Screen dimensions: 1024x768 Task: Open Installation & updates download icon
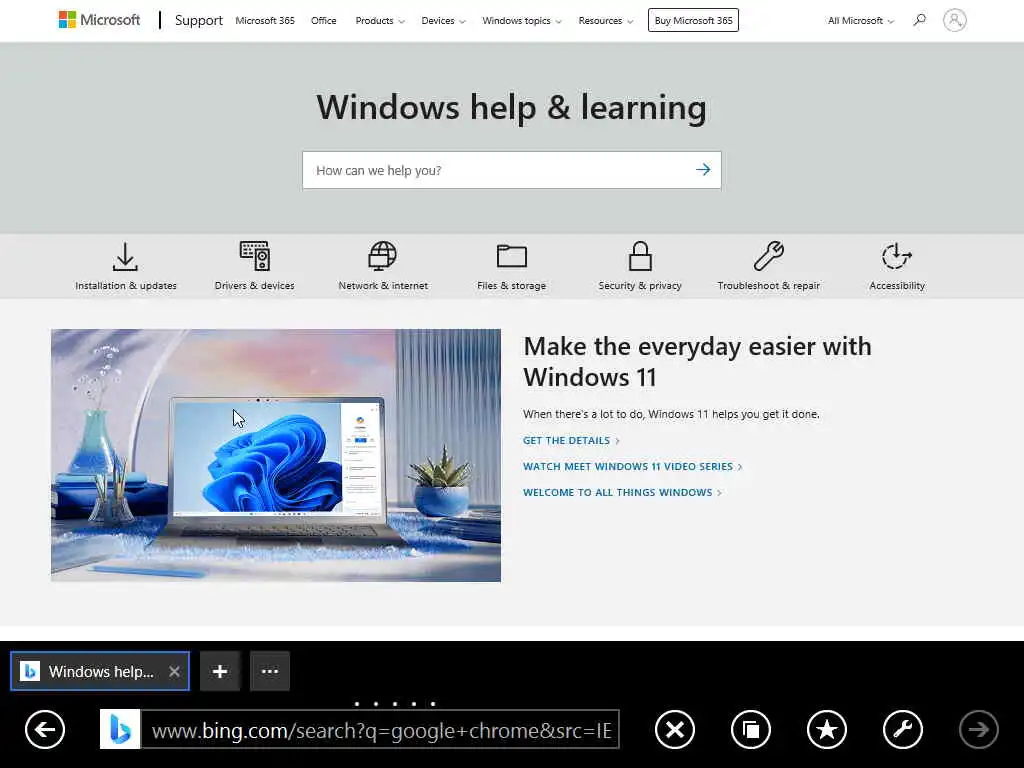(125, 256)
